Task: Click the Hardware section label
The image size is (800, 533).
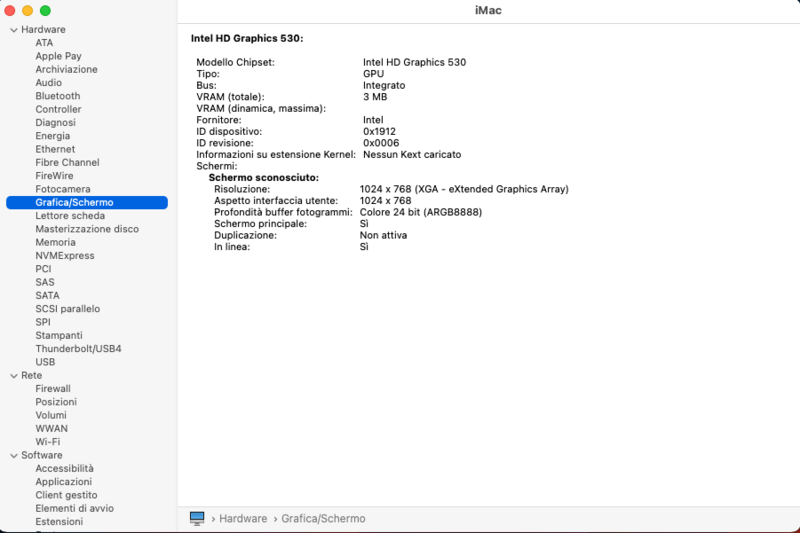Action: tap(43, 30)
